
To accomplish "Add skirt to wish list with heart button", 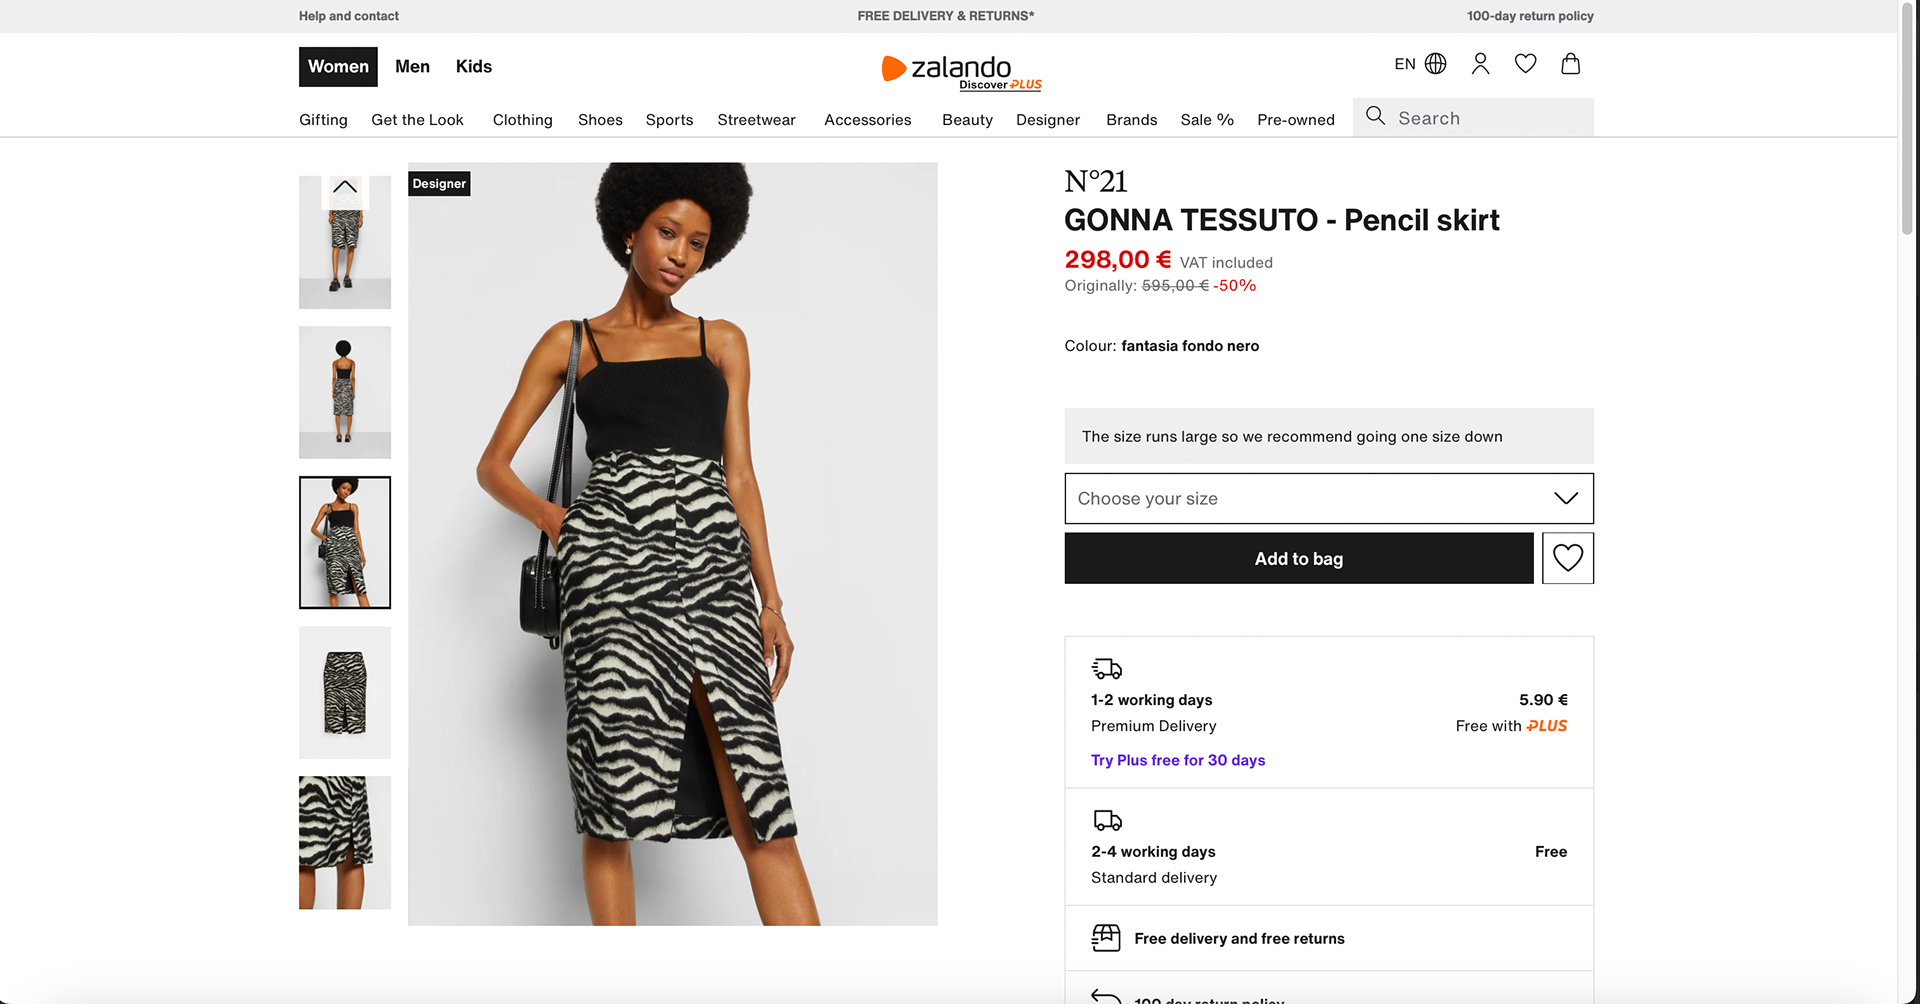I will point(1567,558).
